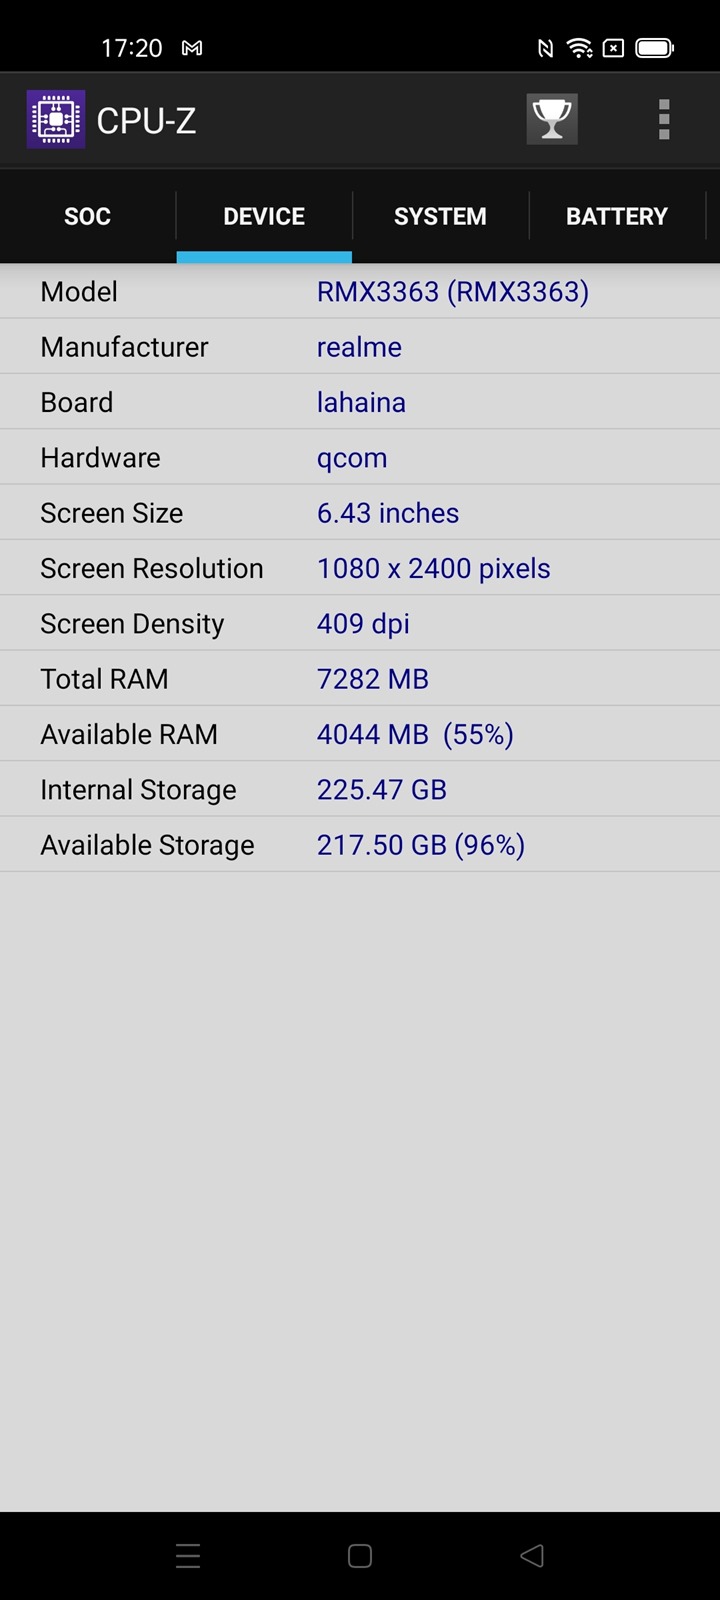Image resolution: width=720 pixels, height=1600 pixels.
Task: Tap the Wi-Fi status bar icon
Action: (579, 48)
